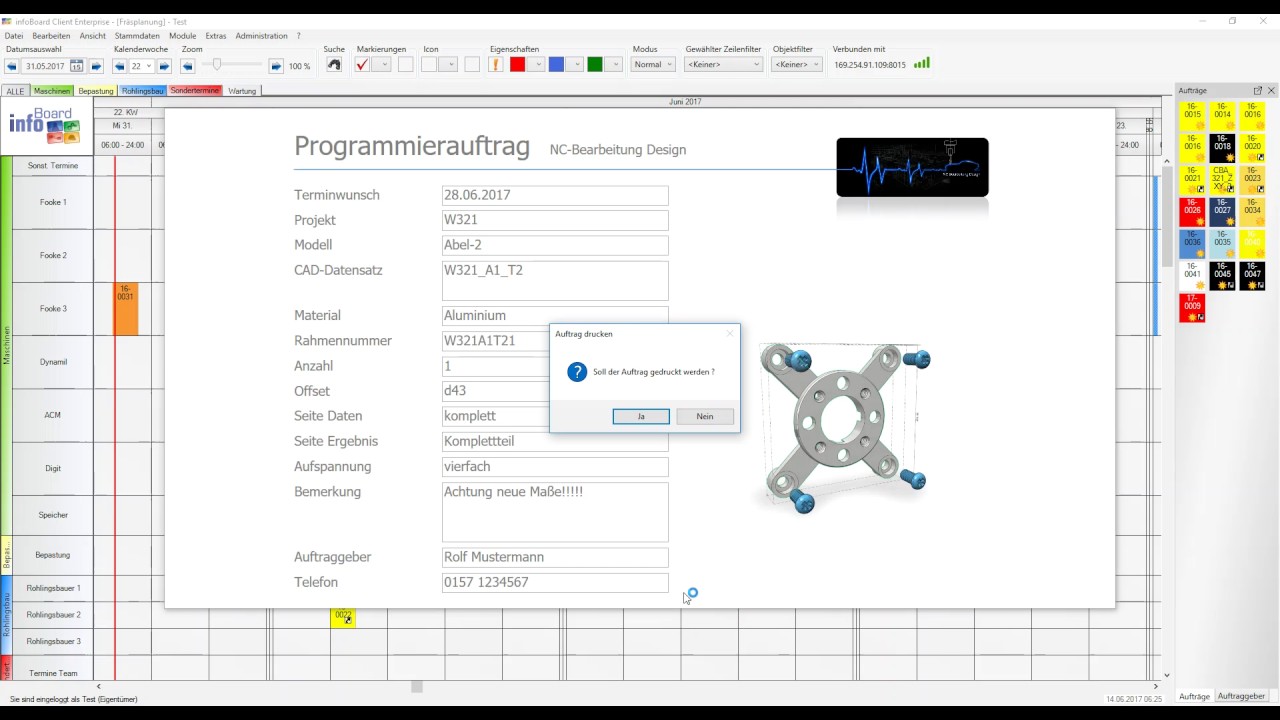Viewport: 1280px width, 720px height.
Task: Click the blue Eigenschaften color swatch
Action: coord(556,65)
